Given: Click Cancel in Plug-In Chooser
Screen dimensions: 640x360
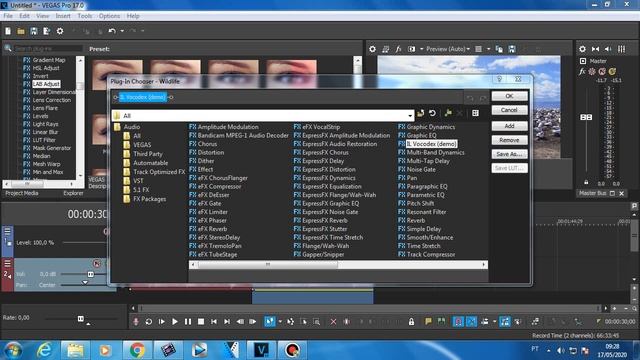Looking at the screenshot, I should [x=509, y=110].
